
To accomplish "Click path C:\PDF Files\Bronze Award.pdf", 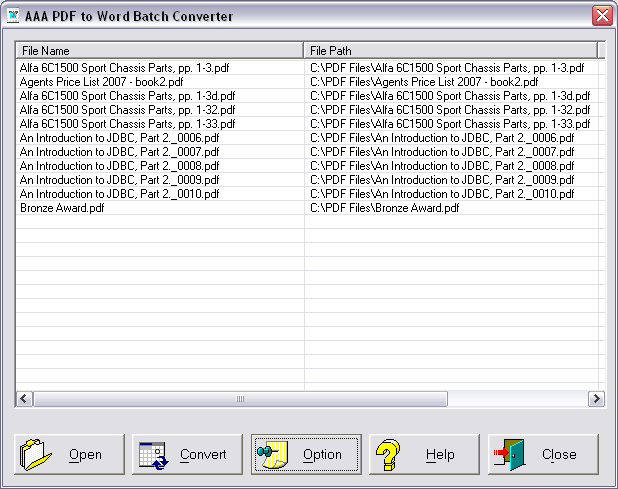I will (x=385, y=208).
